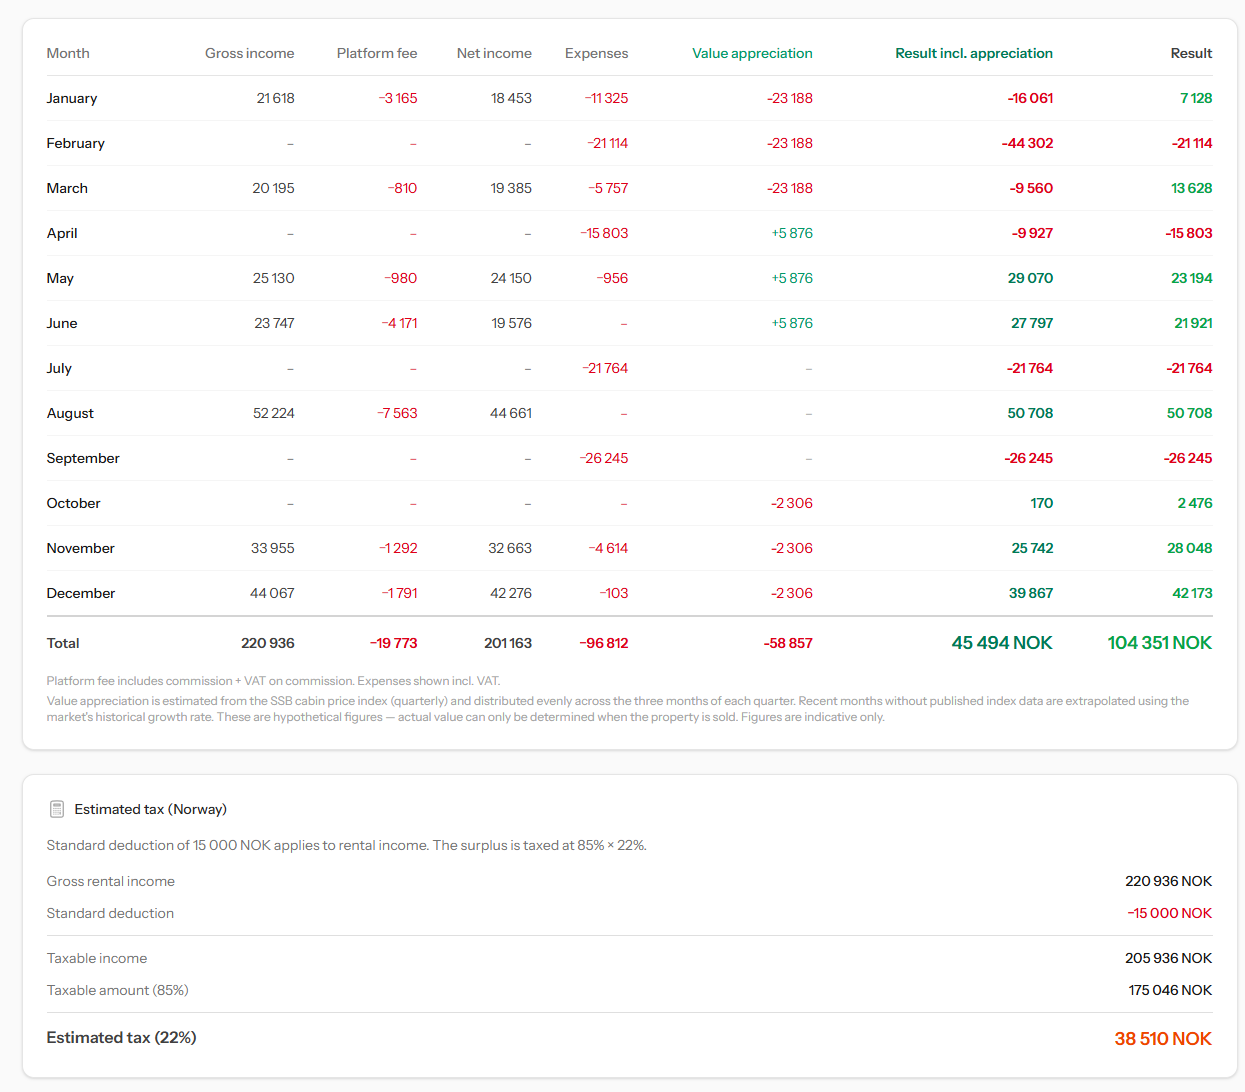
Task: Select the Taxable income 205 936 NOK
Action: click(1168, 958)
